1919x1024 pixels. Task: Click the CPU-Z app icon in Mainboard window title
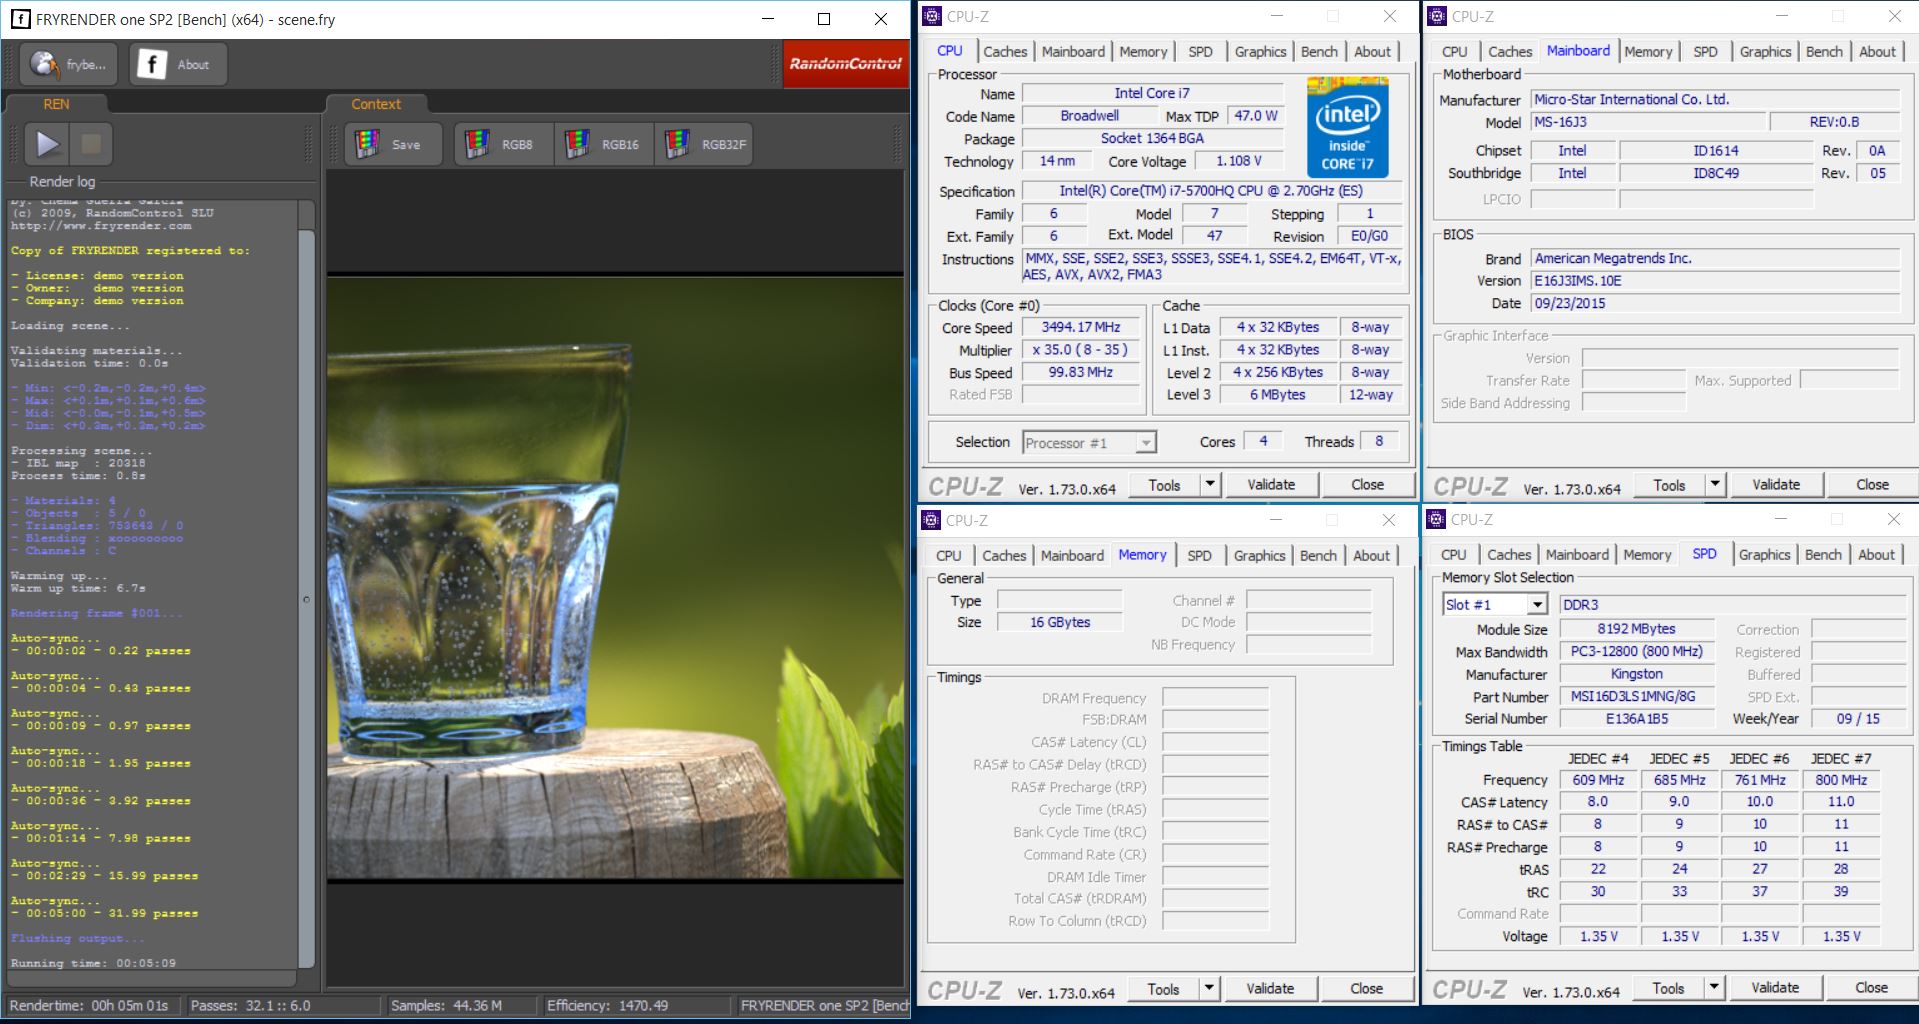[1437, 16]
